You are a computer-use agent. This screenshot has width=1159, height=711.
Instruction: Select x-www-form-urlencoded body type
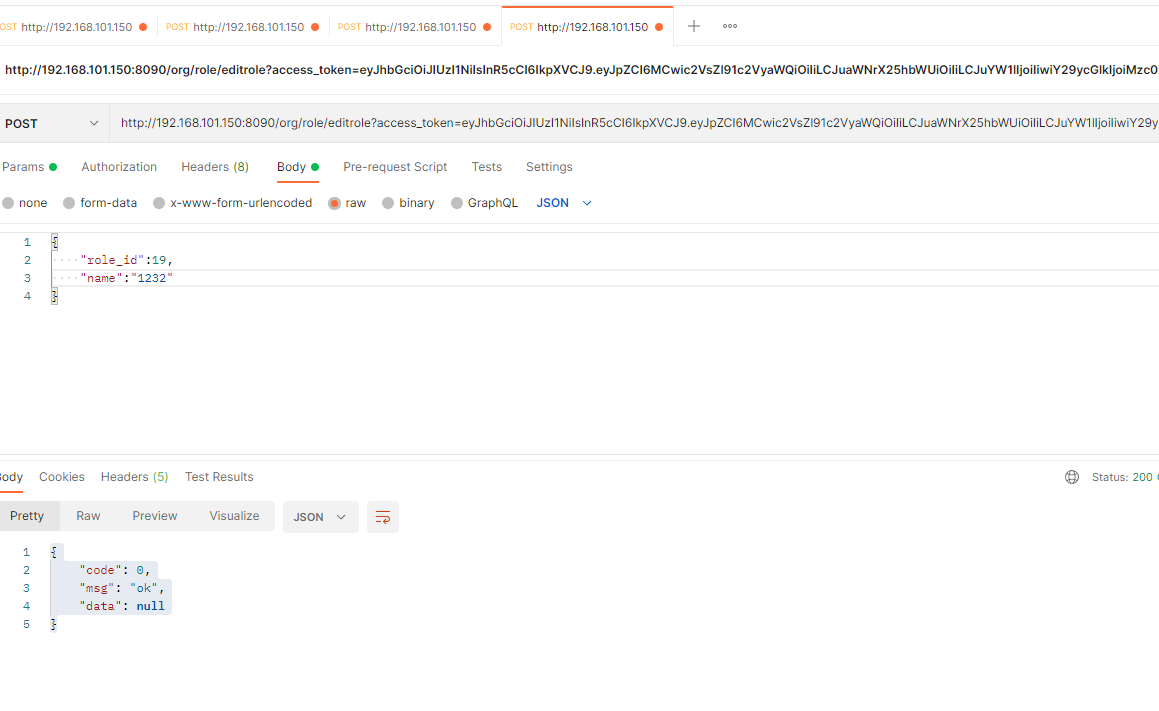coord(233,203)
